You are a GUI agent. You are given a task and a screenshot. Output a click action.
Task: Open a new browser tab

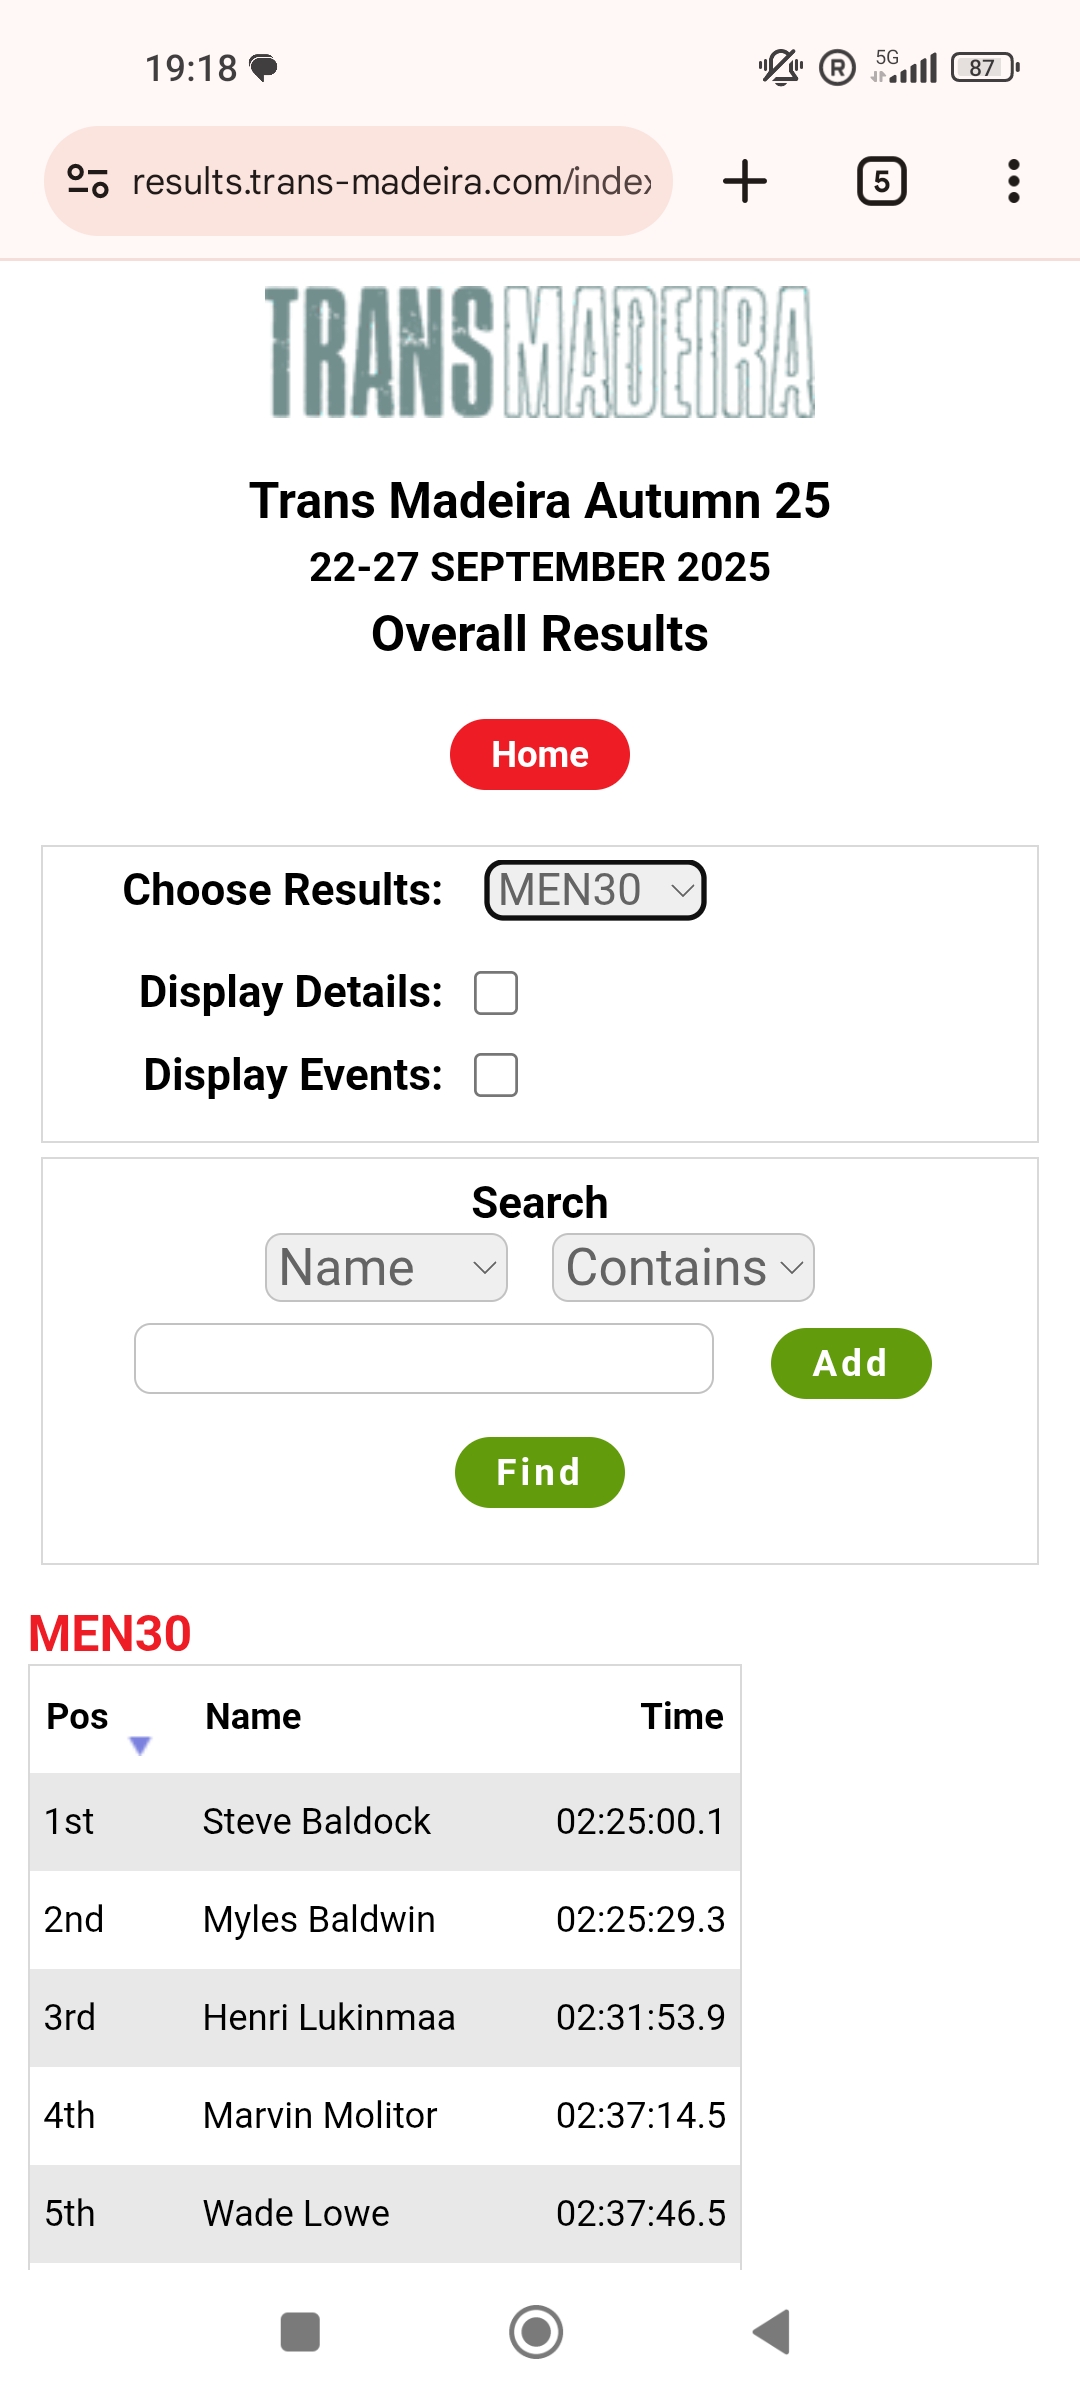(745, 181)
